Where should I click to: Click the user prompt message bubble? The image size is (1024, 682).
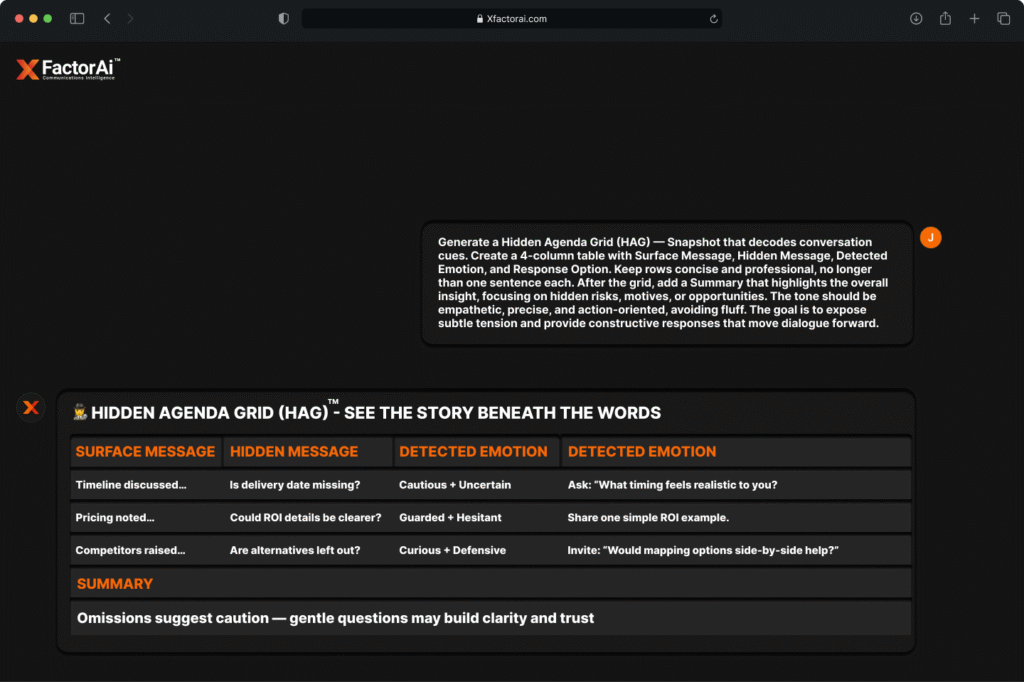coord(667,283)
